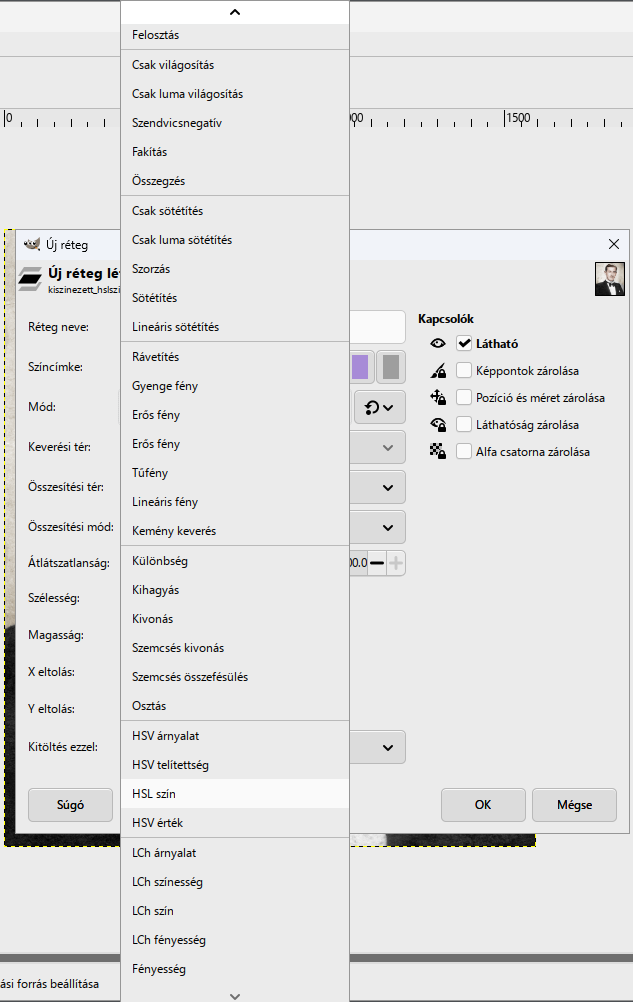Choose LCh színesség mode
Image resolution: width=633 pixels, height=1002 pixels.
[235, 882]
